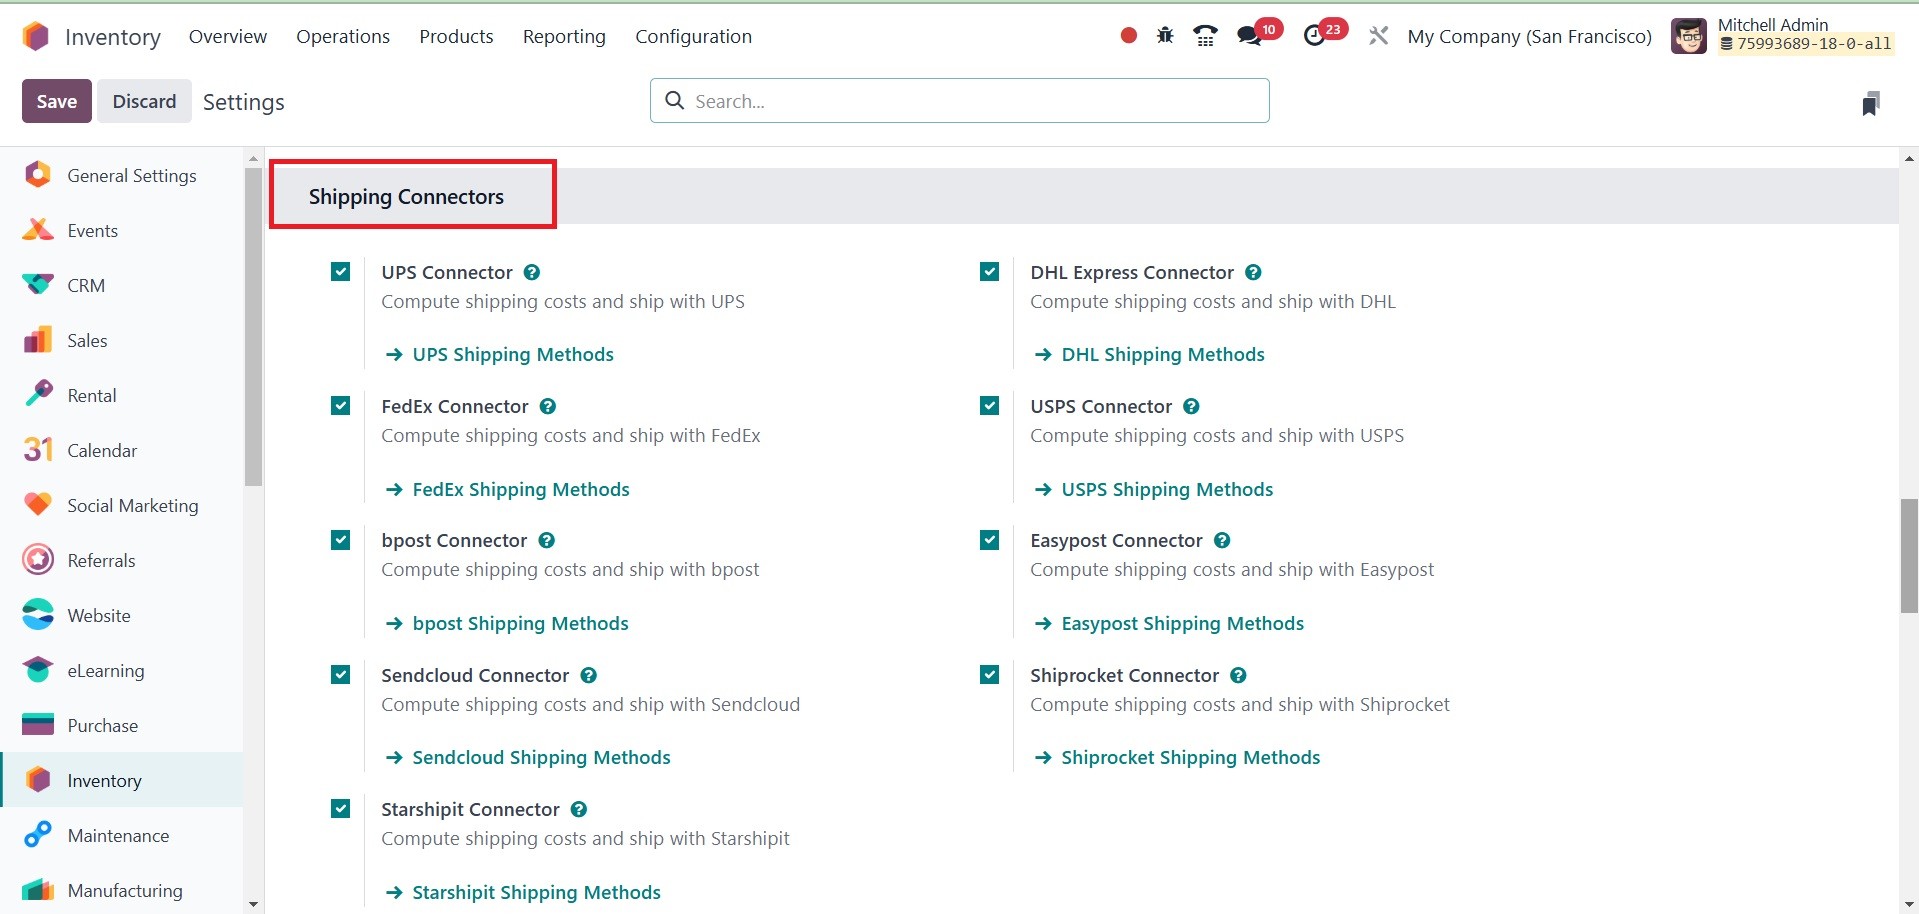Open the Overview menu
This screenshot has width=1919, height=914.
[228, 36]
